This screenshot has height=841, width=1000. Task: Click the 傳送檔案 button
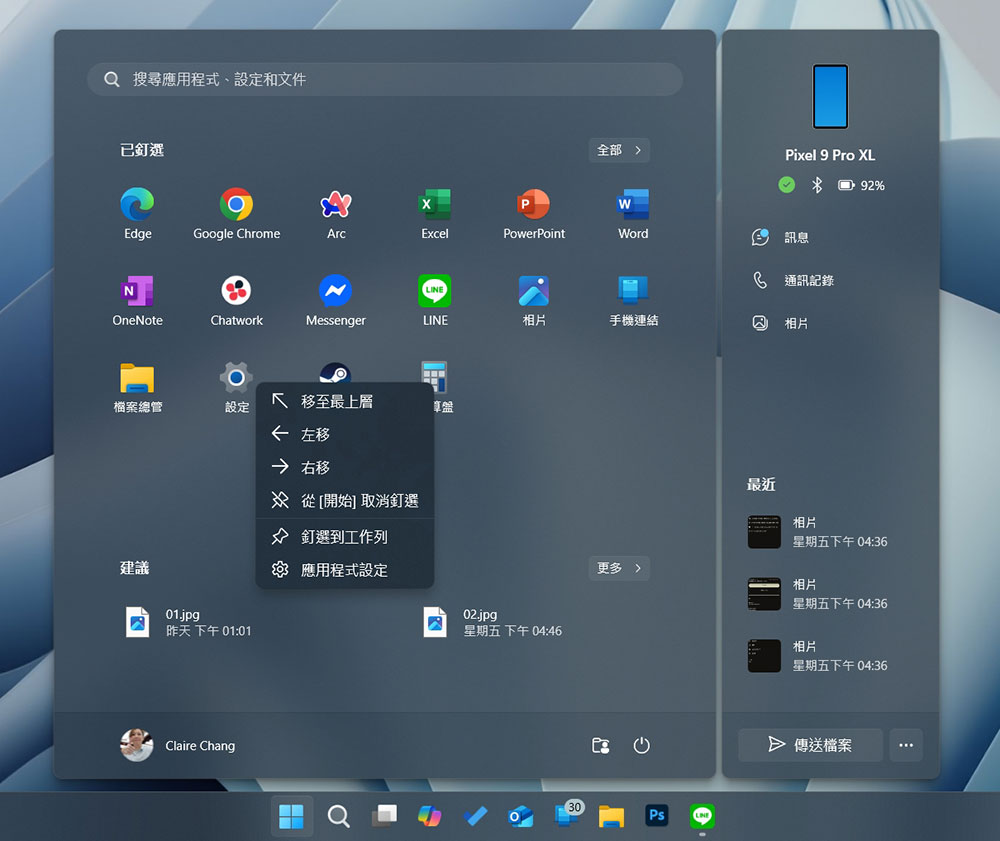[810, 745]
